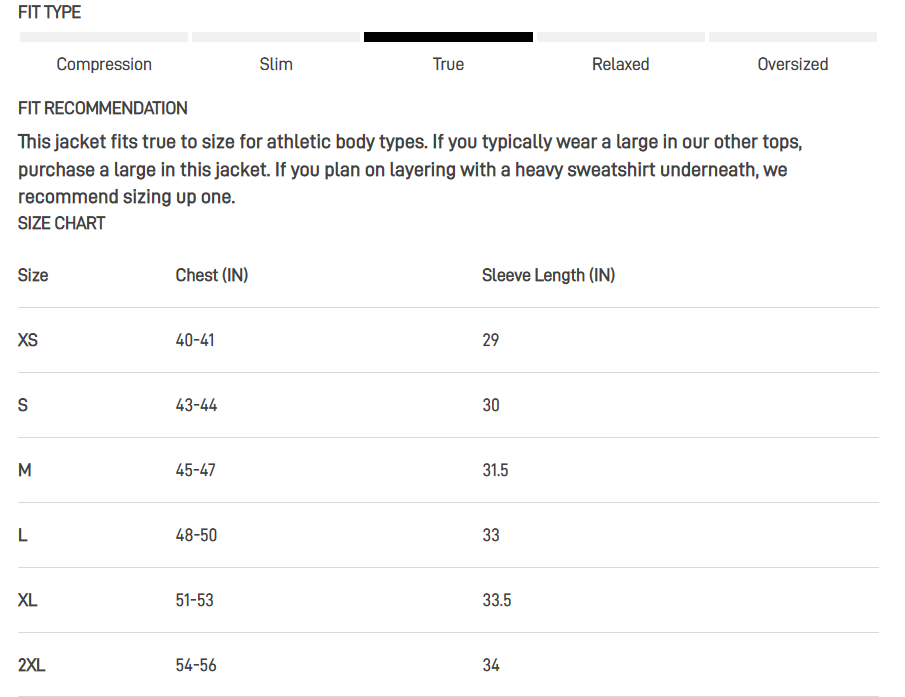The image size is (905, 697).
Task: Select the Compression fit label
Action: point(104,64)
